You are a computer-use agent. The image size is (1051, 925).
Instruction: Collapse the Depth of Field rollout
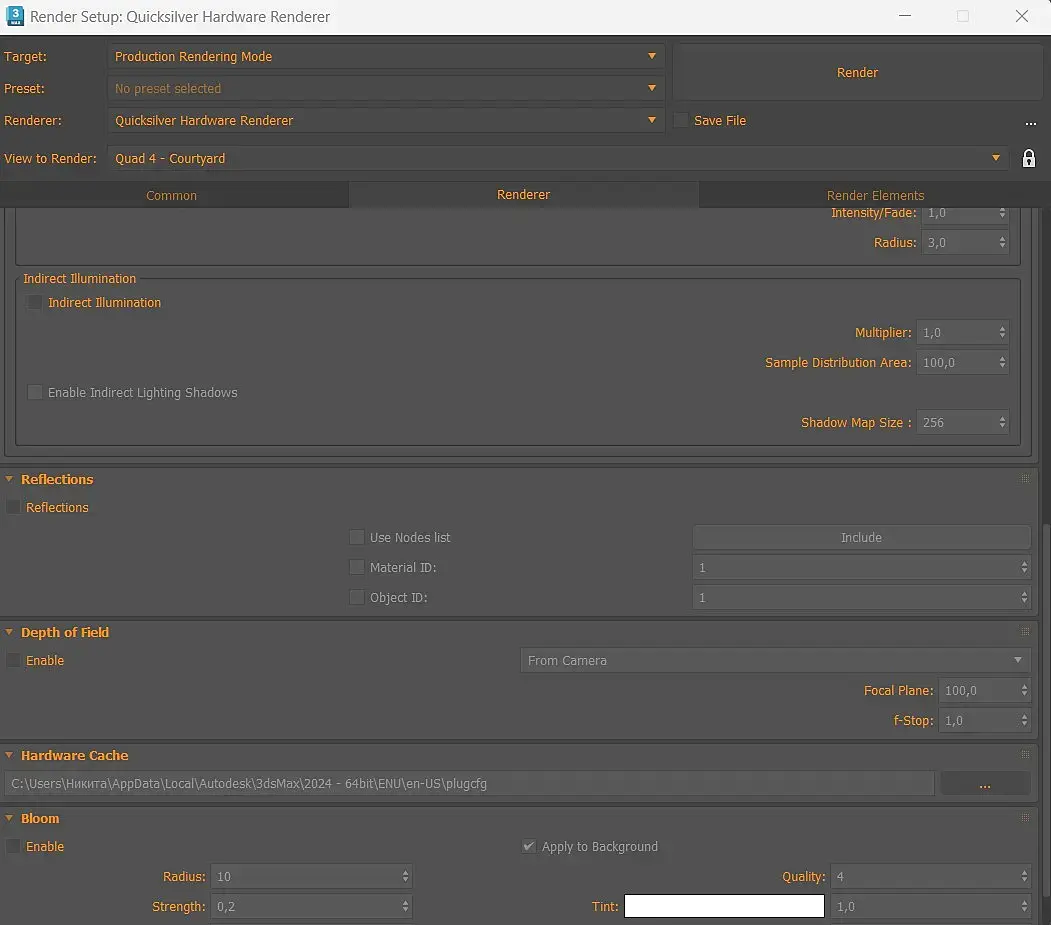point(9,631)
